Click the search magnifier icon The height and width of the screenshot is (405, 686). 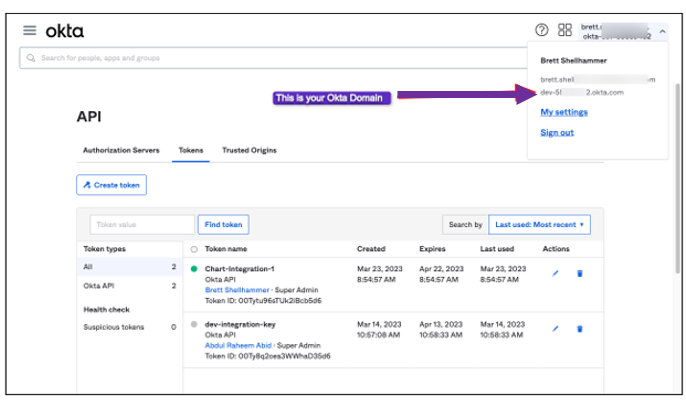(31, 58)
